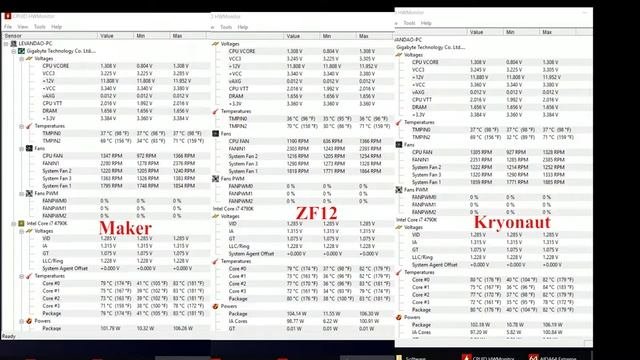Click TMPIN0 section thermometer icon in ZF12 window
Image resolution: width=640 pixels, height=360 pixels.
[216, 111]
